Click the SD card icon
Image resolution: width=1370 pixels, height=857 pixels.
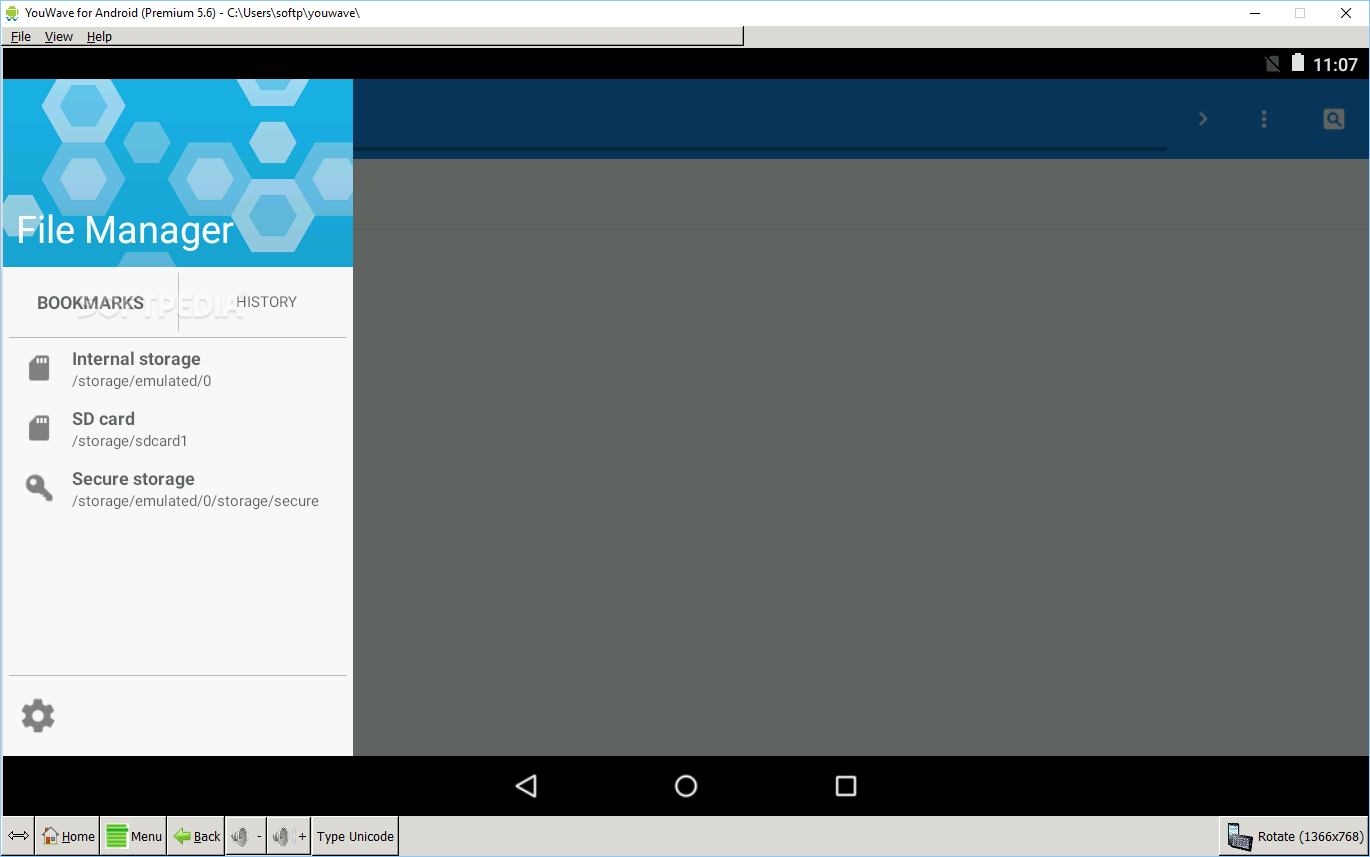(x=39, y=428)
